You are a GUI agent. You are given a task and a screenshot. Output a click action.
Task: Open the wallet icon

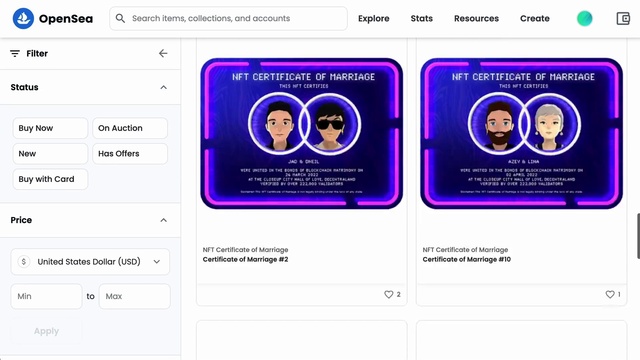pyautogui.click(x=623, y=18)
